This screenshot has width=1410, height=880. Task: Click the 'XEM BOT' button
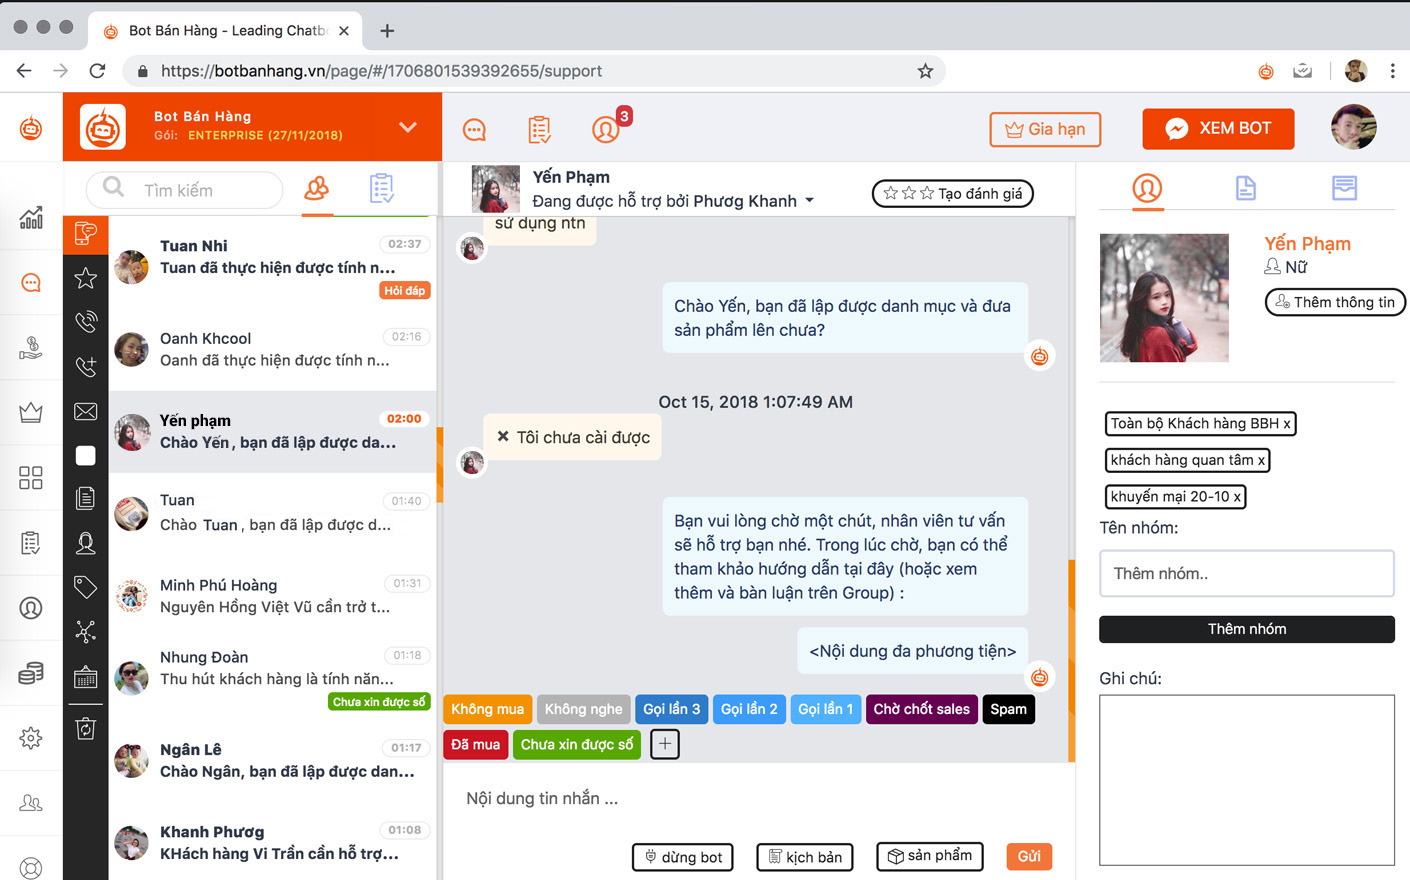(x=1218, y=128)
